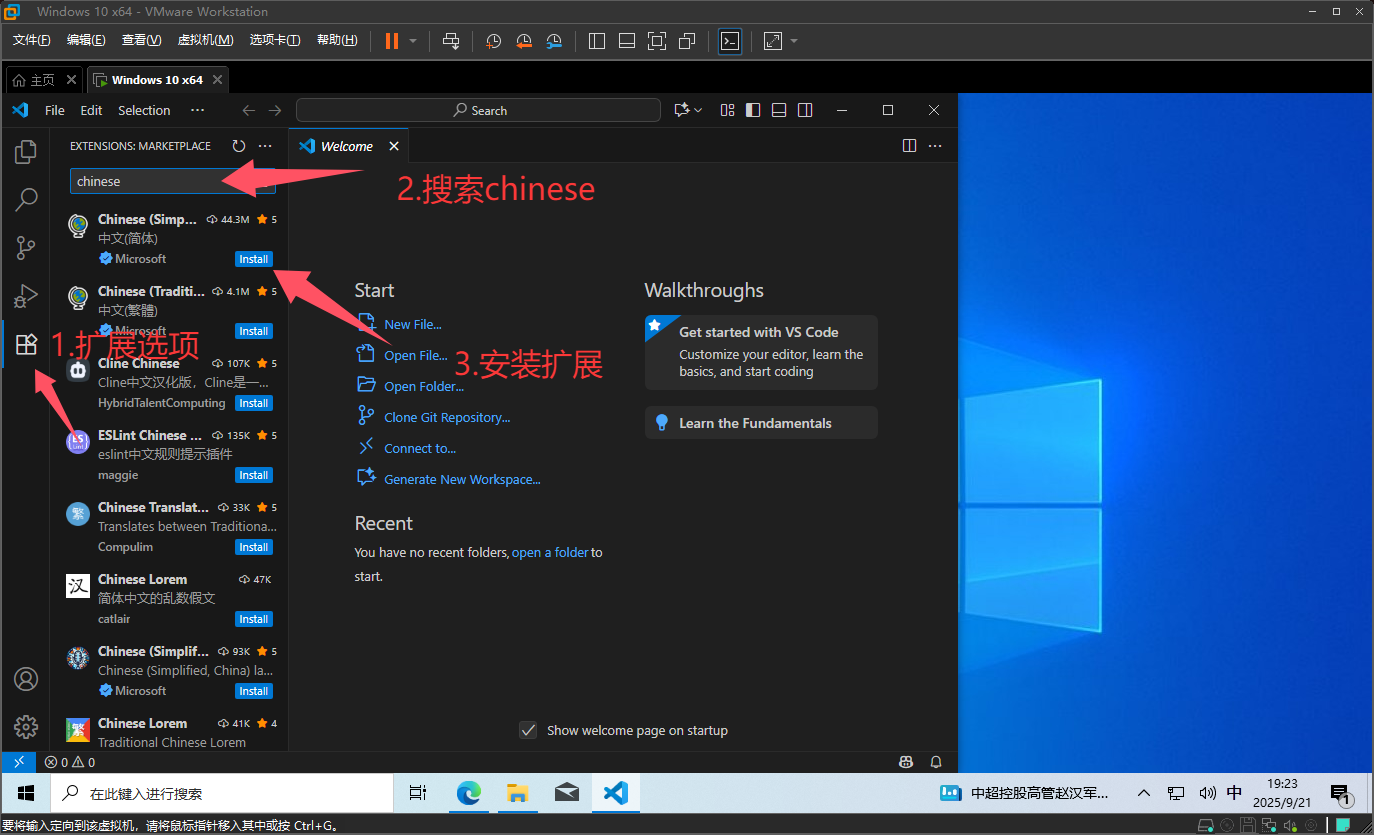The image size is (1374, 835).
Task: Expand the Copilot chat dropdown arrow
Action: (698, 110)
